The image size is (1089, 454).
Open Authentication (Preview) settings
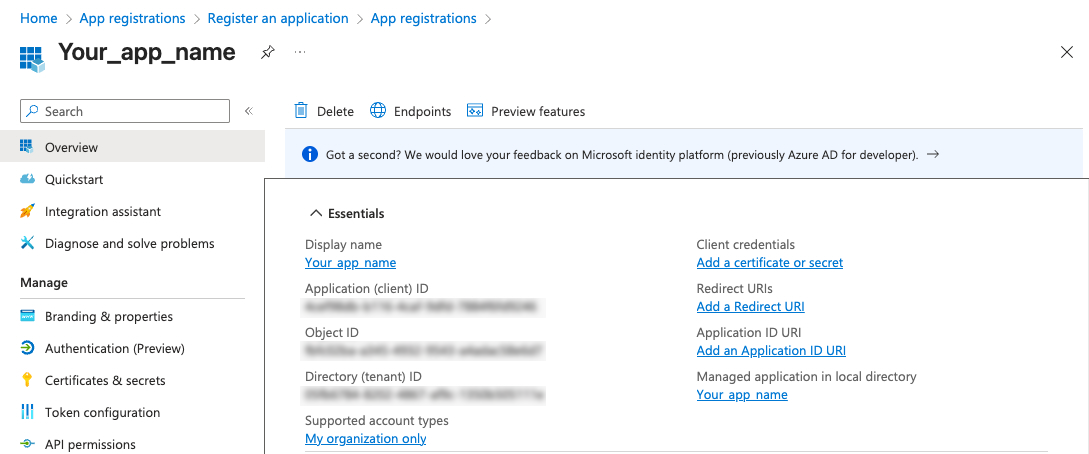tap(114, 348)
